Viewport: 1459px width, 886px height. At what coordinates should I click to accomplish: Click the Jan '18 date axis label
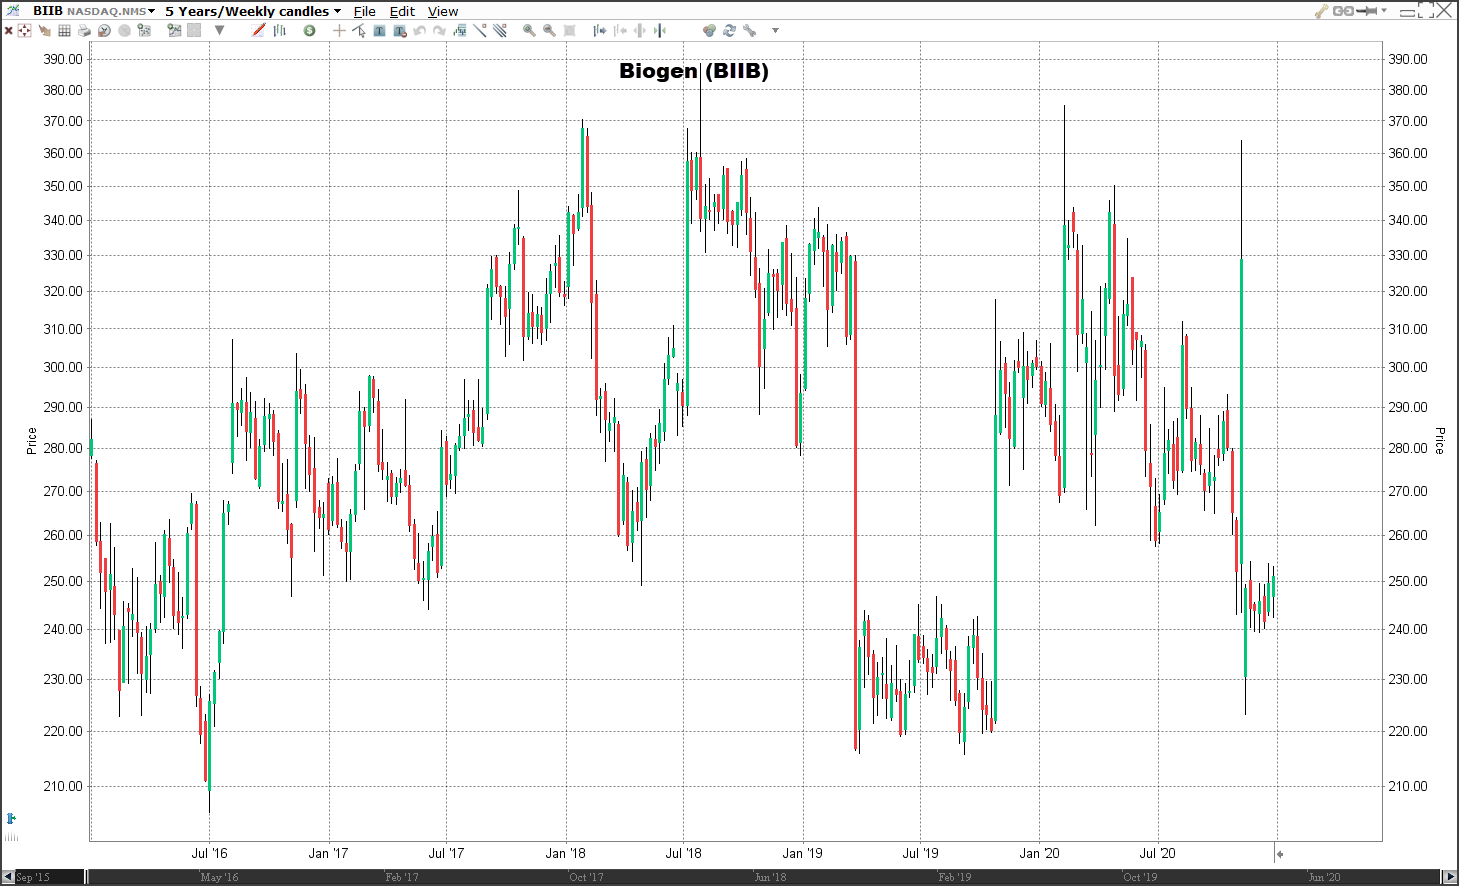coord(566,853)
